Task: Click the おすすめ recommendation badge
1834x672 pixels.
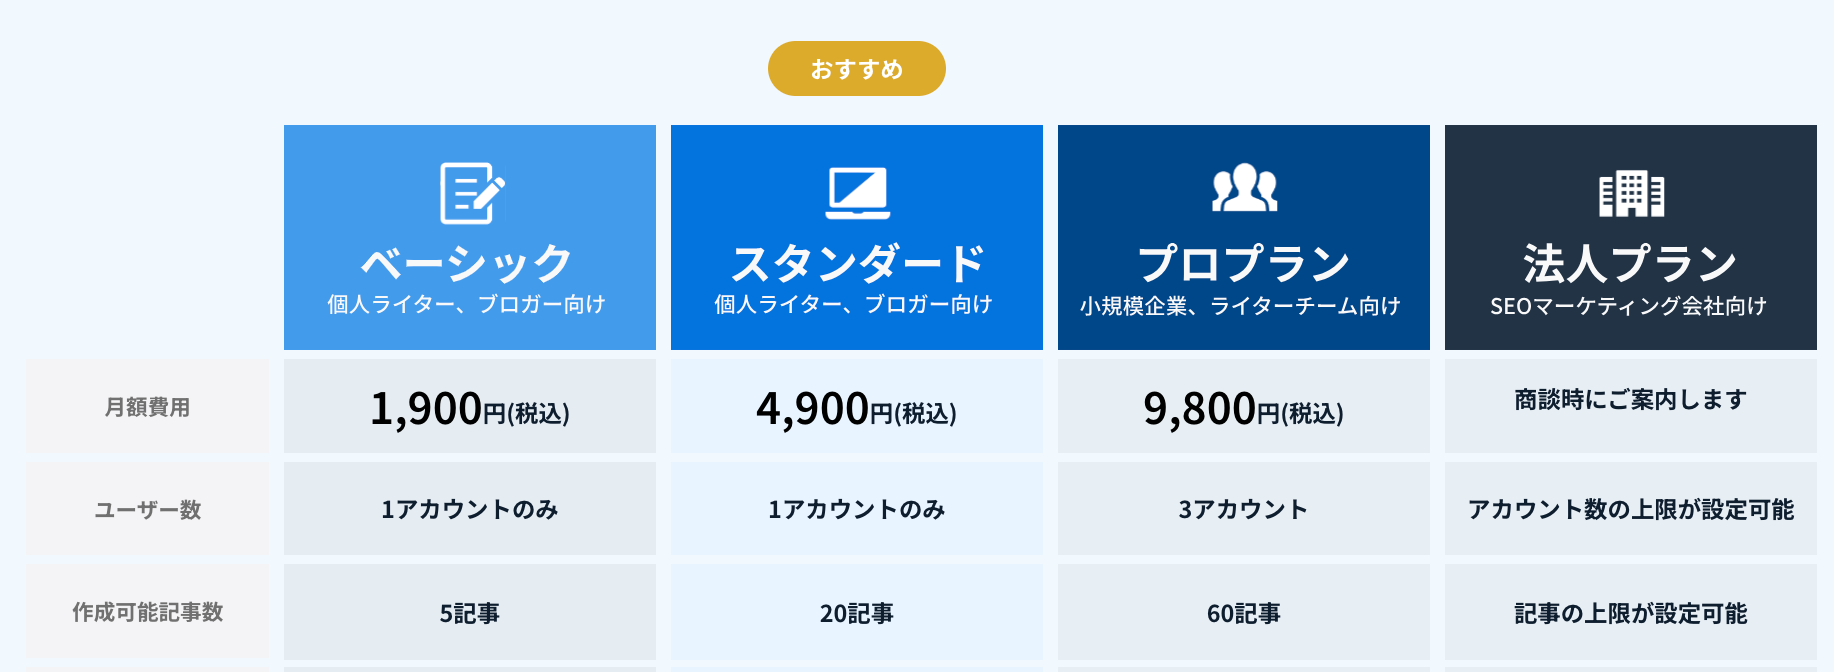Action: (856, 68)
